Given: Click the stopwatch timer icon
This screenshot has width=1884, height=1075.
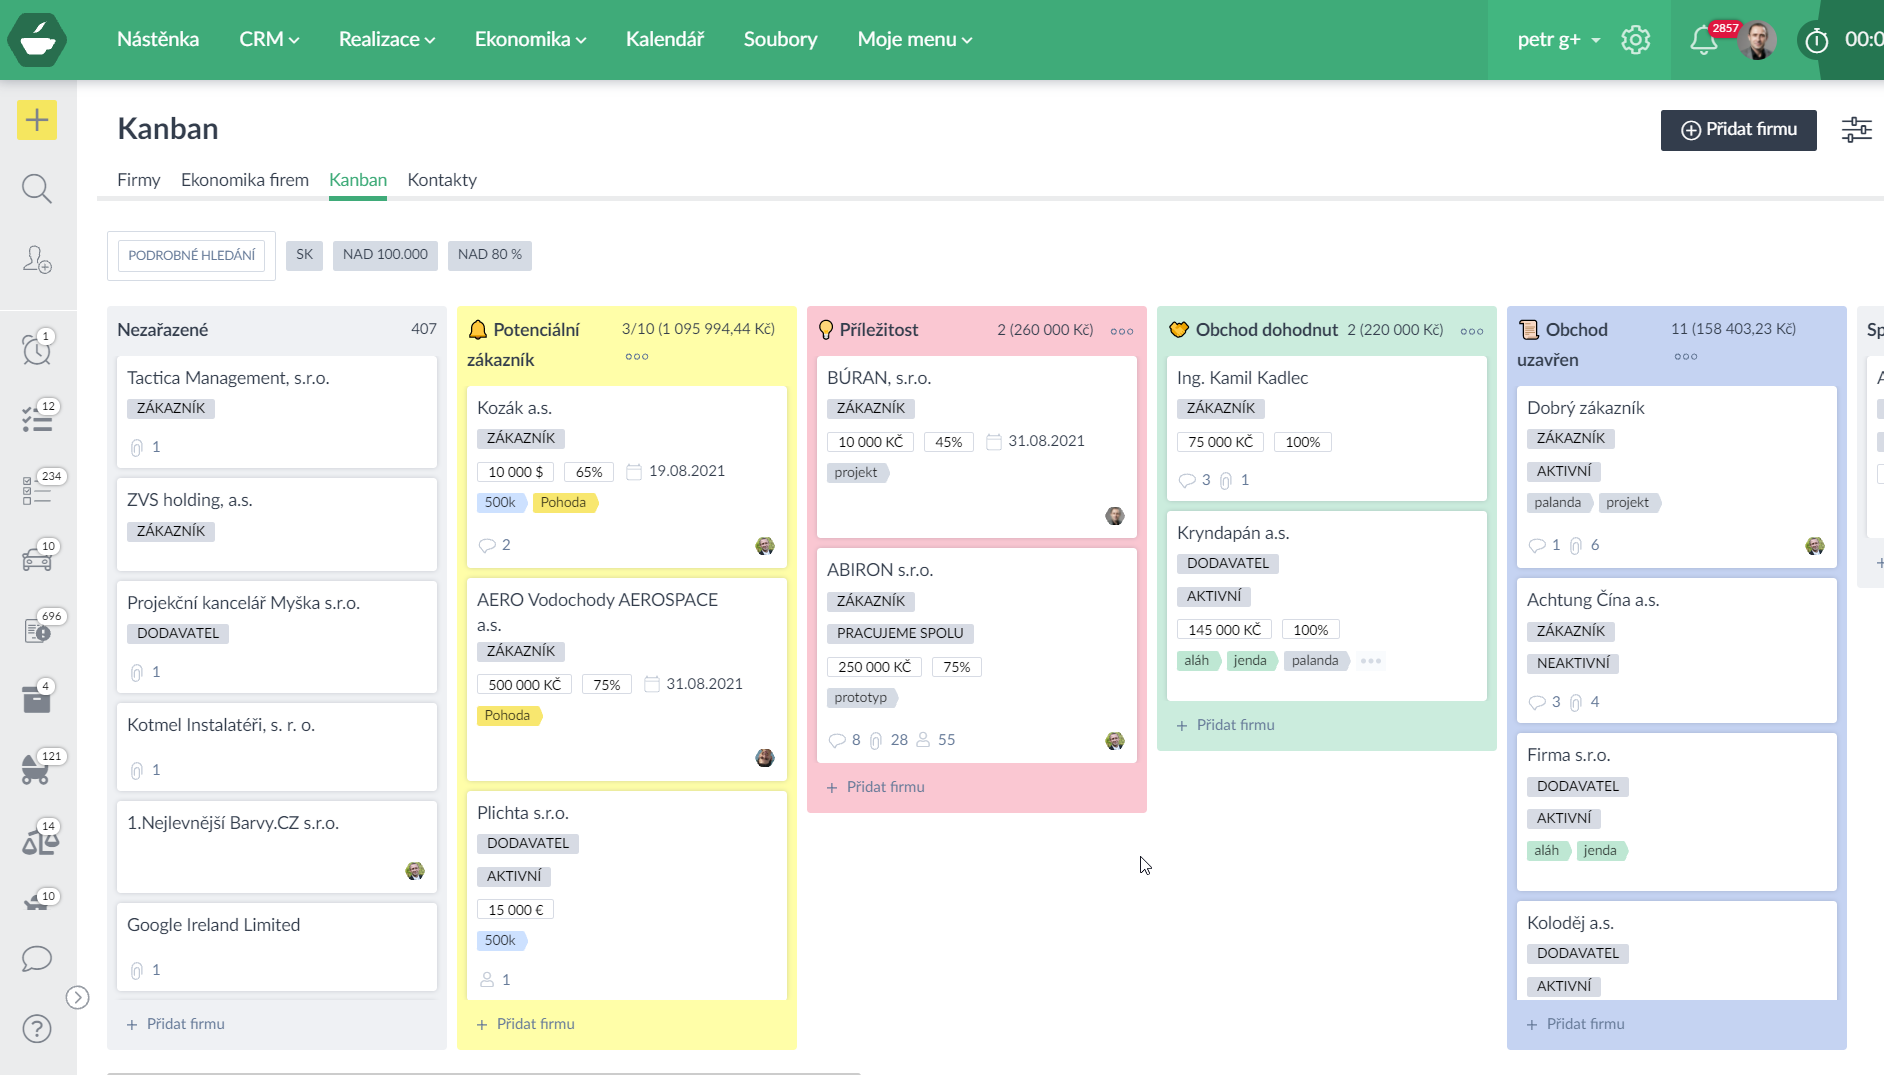Looking at the screenshot, I should click(1816, 41).
